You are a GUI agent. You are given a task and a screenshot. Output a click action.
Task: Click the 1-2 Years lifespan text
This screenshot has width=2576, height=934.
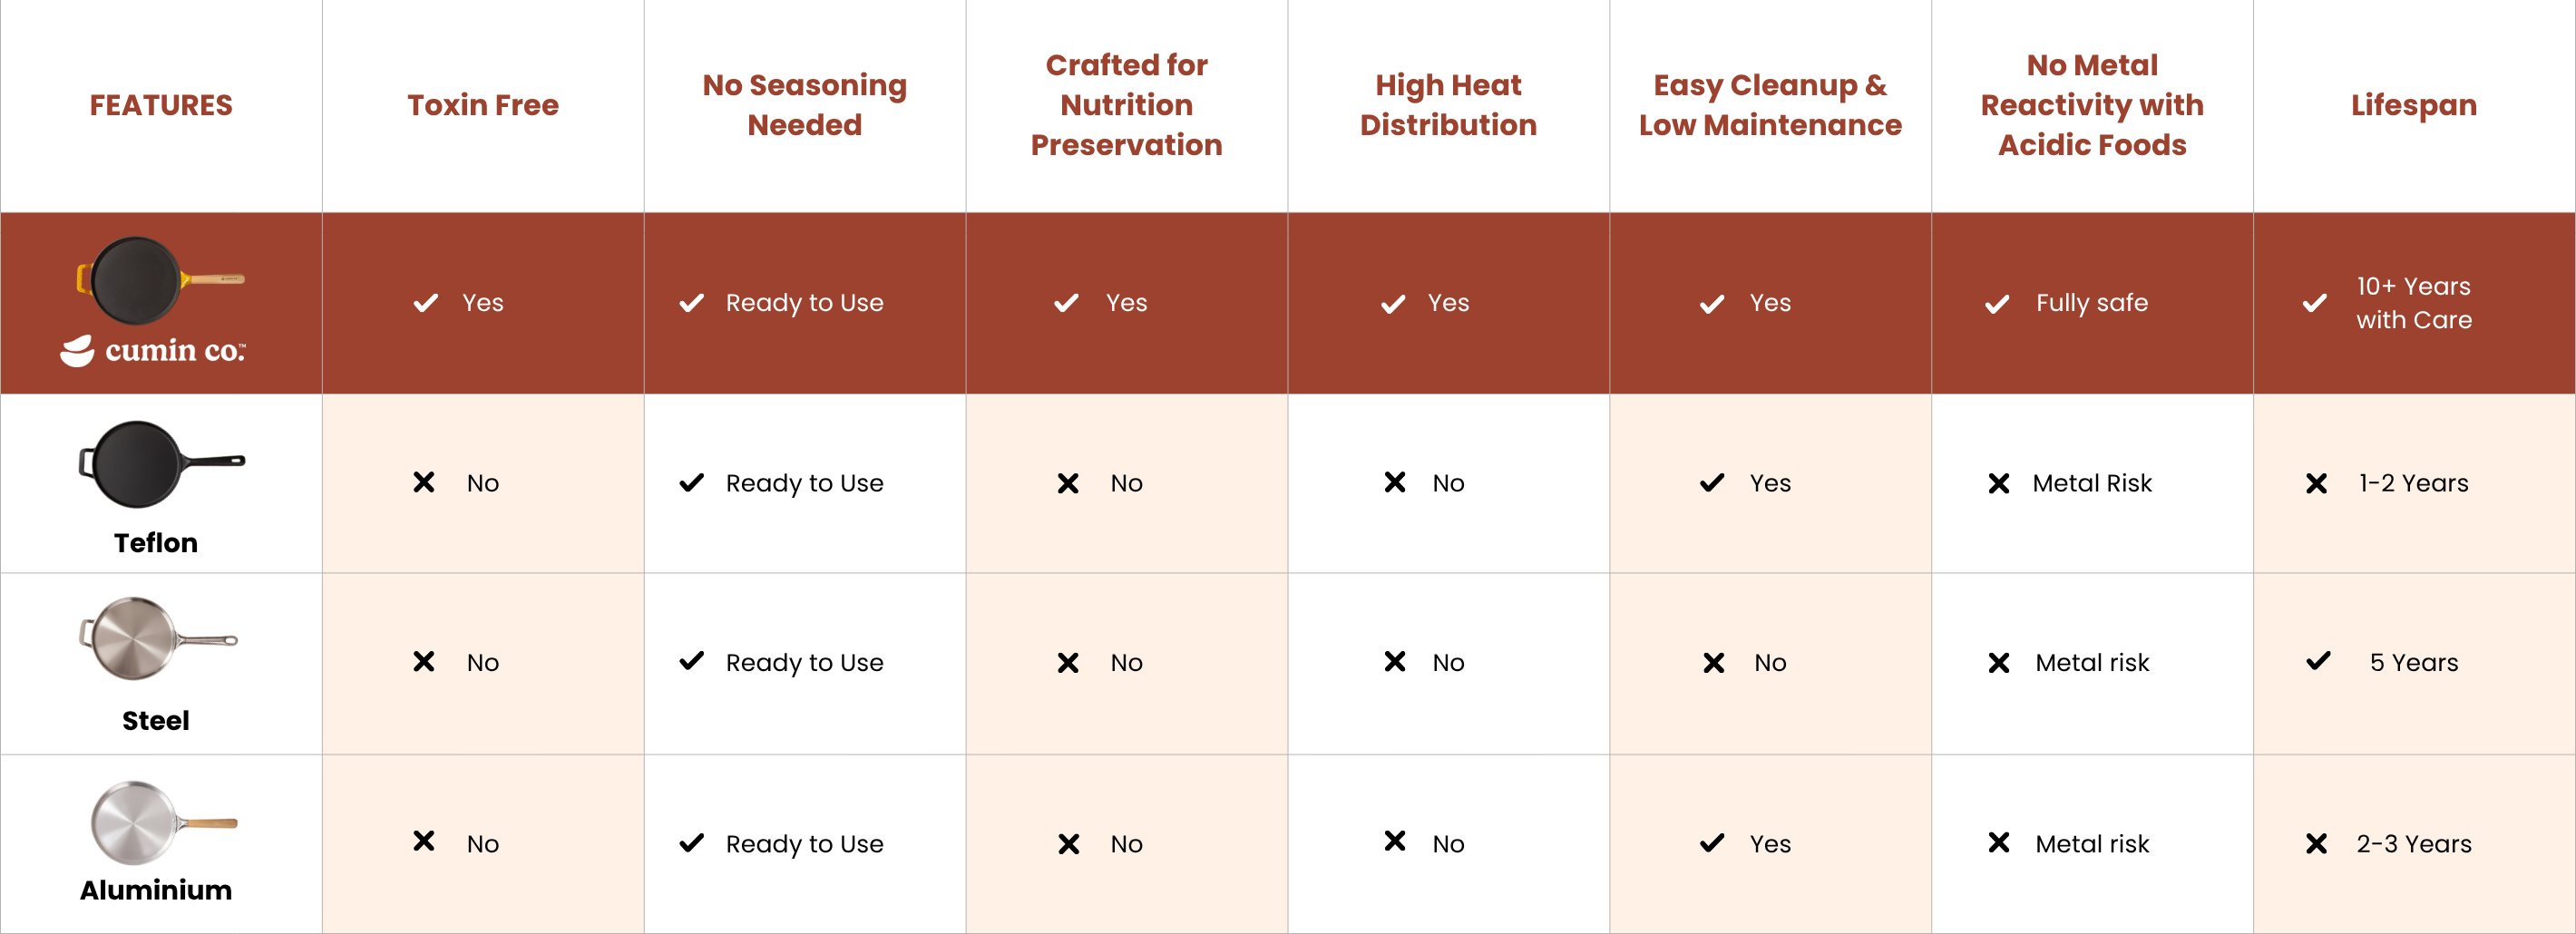coord(2413,484)
